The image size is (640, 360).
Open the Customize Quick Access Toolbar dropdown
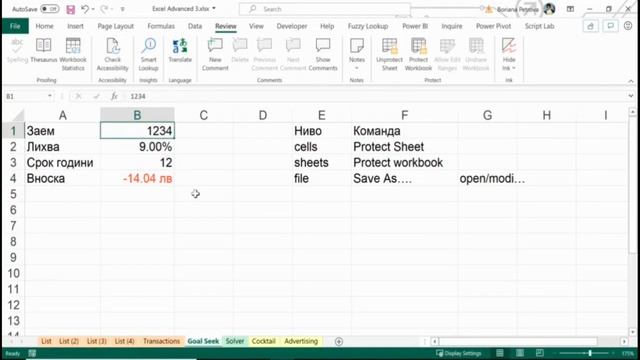pyautogui.click(x=122, y=9)
